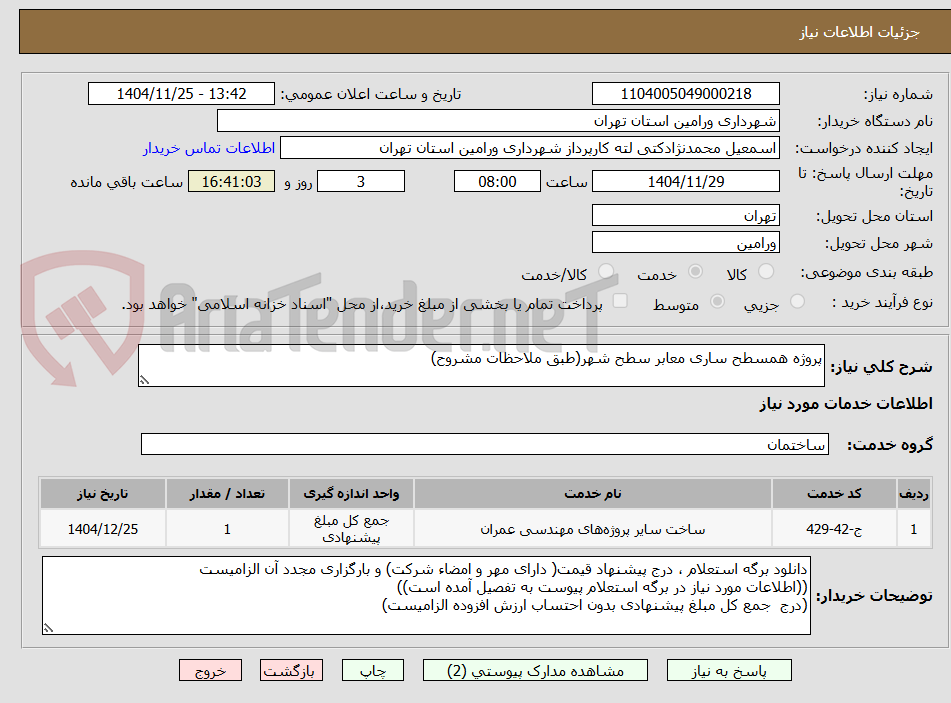
Task: Click the اطلاعات خدمات مورد نیاز heading
Action: 845,404
